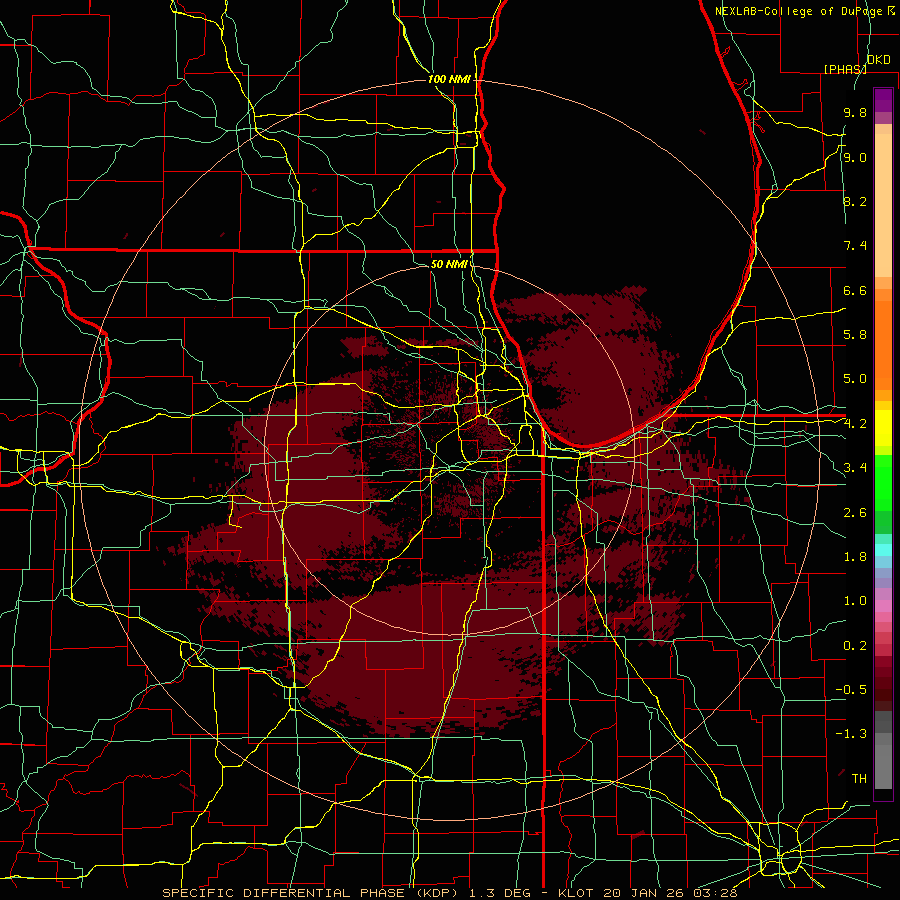Click the NEXLAB-College of DuPage label
Screen dimensions: 900x900
coord(800,11)
